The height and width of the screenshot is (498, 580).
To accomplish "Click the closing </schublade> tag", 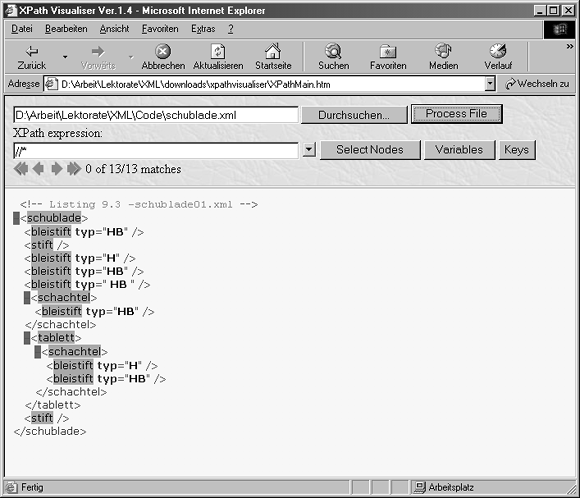I will click(50, 432).
